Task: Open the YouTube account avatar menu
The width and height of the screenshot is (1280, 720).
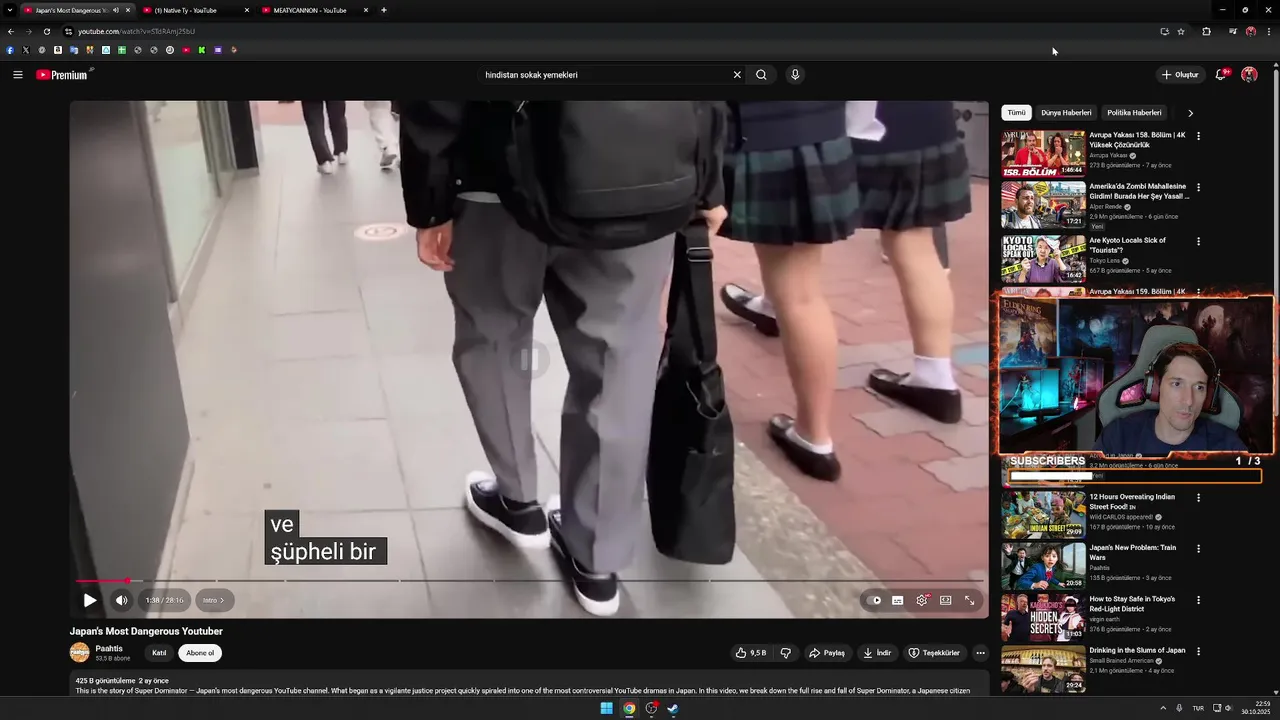Action: click(x=1249, y=75)
